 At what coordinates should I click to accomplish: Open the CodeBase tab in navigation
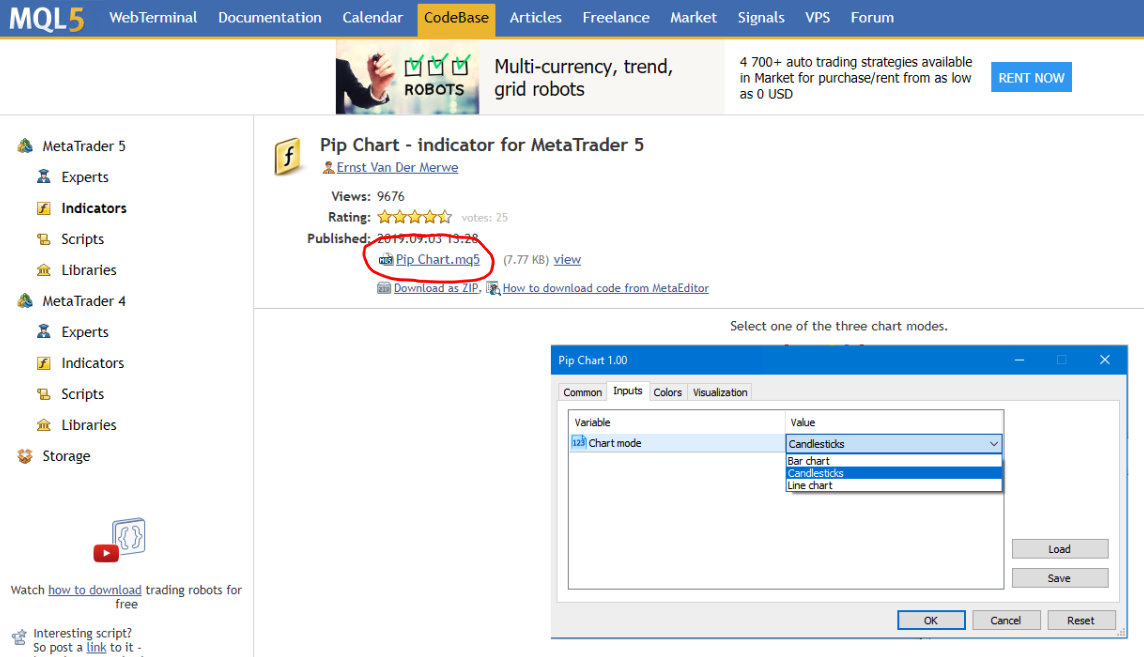coord(456,18)
